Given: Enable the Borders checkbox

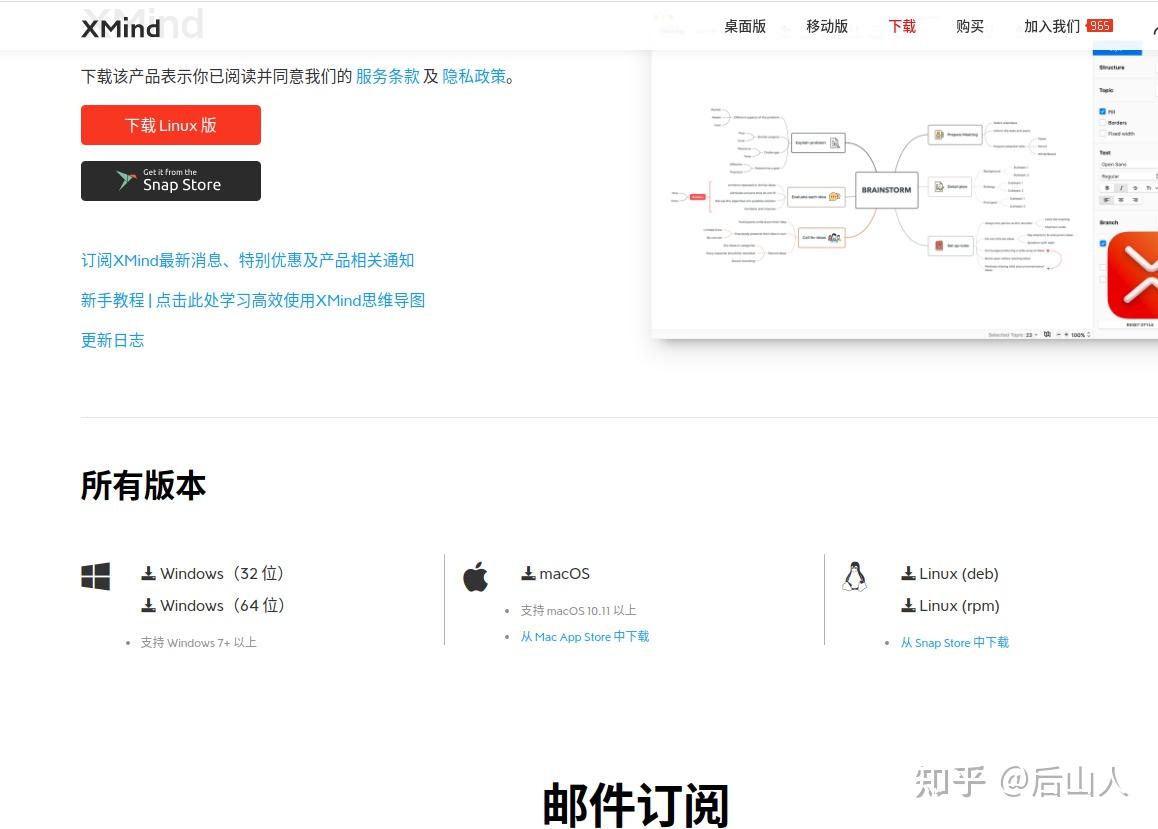Looking at the screenshot, I should [1102, 122].
